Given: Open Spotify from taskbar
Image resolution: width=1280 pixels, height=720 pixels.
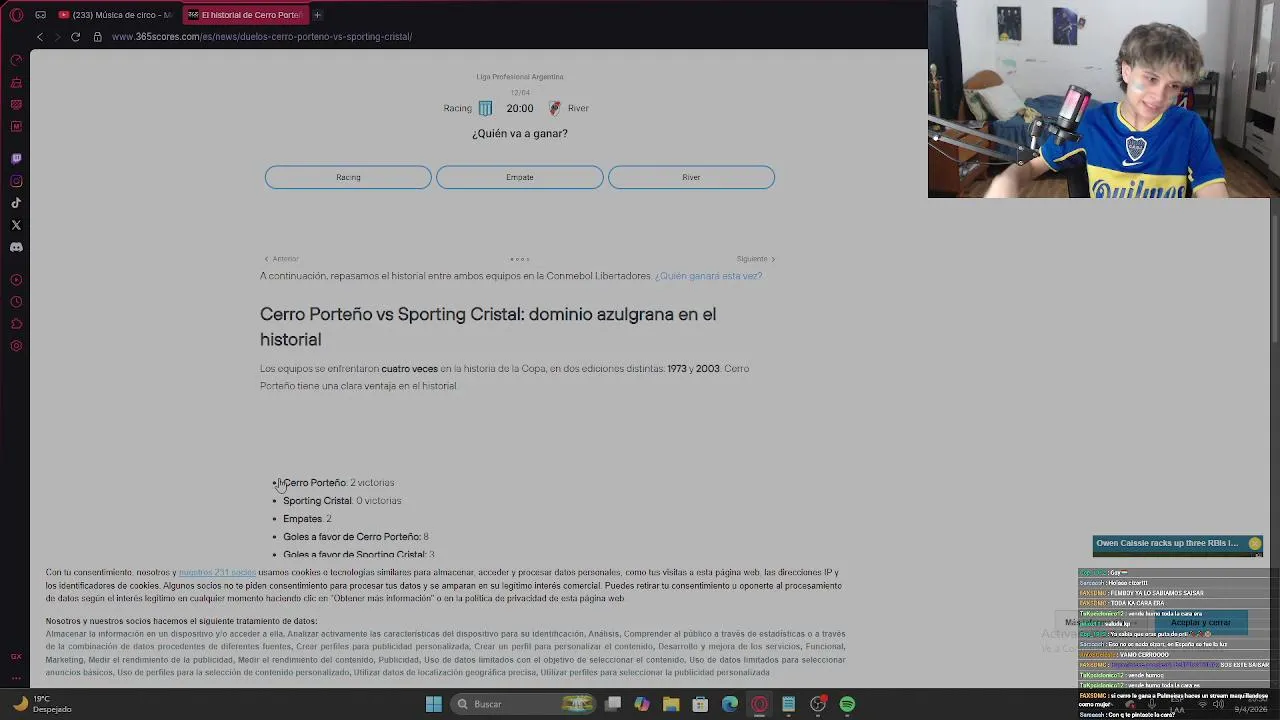Looking at the screenshot, I should tap(847, 704).
